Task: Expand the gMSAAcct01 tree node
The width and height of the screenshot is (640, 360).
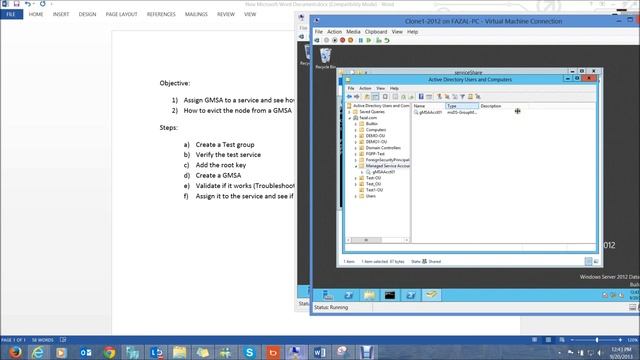Action: 362,172
